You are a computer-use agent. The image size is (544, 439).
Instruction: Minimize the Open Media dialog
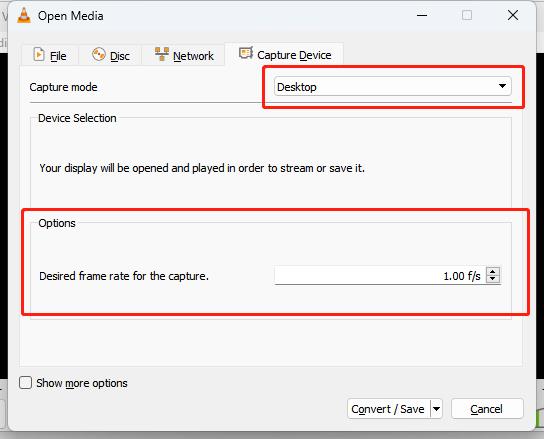422,16
